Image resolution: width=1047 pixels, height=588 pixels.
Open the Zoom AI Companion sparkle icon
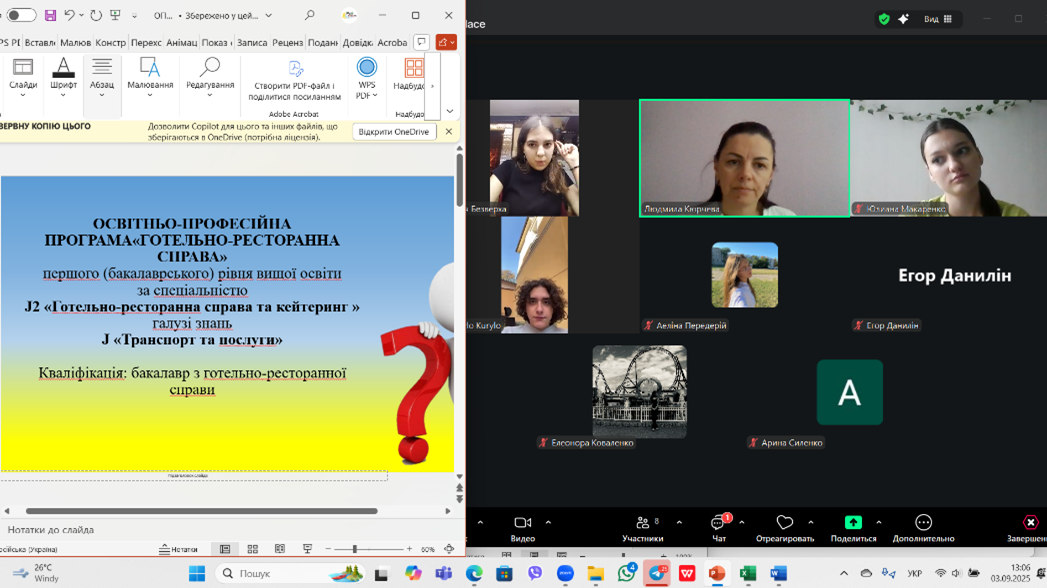tap(903, 19)
